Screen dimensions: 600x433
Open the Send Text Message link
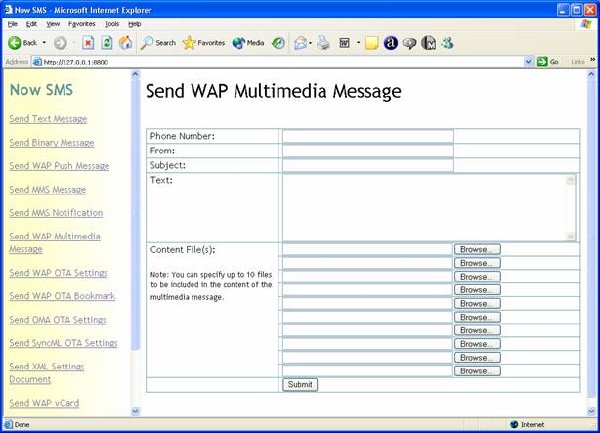pyautogui.click(x=48, y=119)
